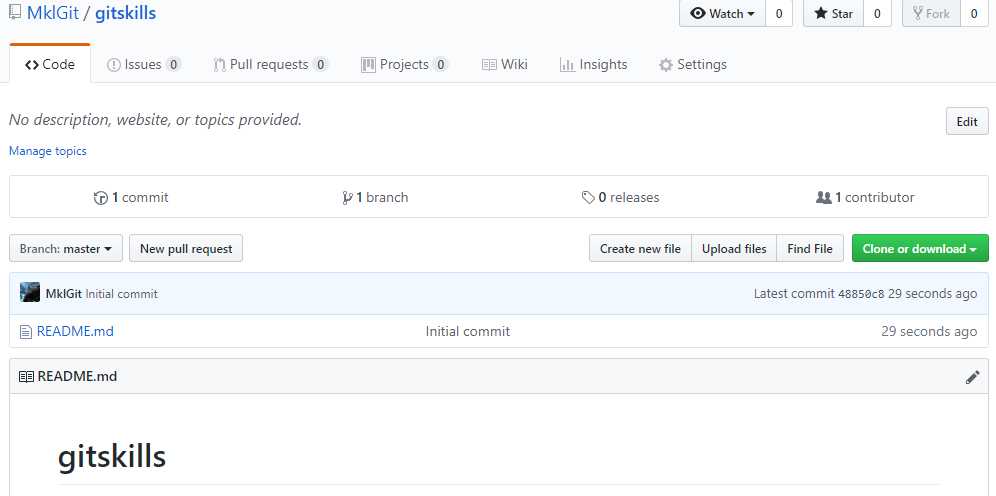Image resolution: width=996 pixels, height=496 pixels.
Task: Click the fork count next to Fork
Action: point(974,13)
